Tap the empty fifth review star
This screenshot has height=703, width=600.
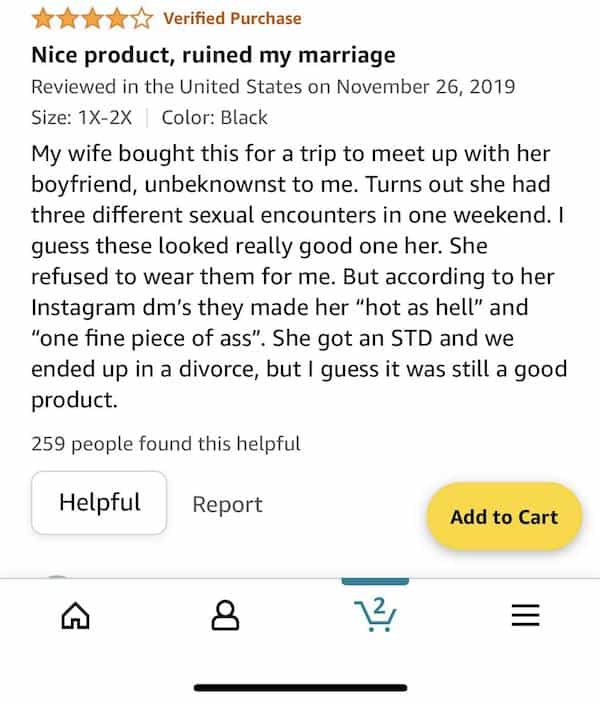143,18
